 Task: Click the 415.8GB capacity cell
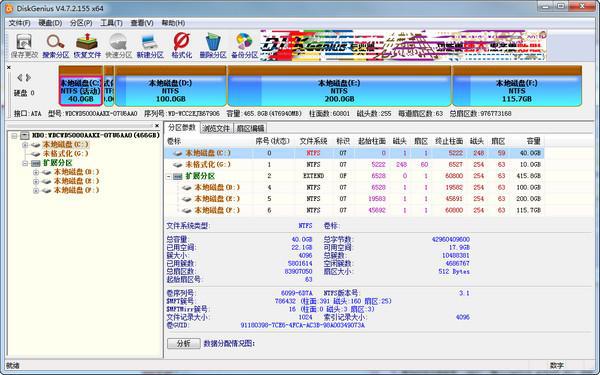tap(529, 176)
